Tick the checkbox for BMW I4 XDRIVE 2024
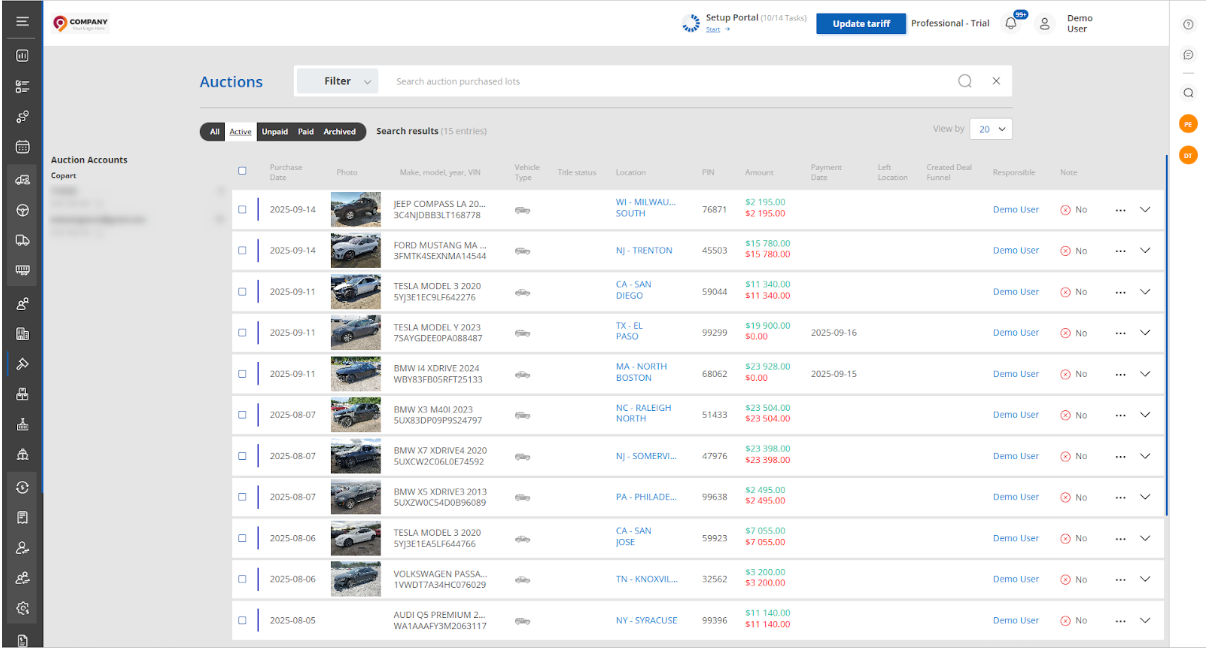 click(242, 374)
